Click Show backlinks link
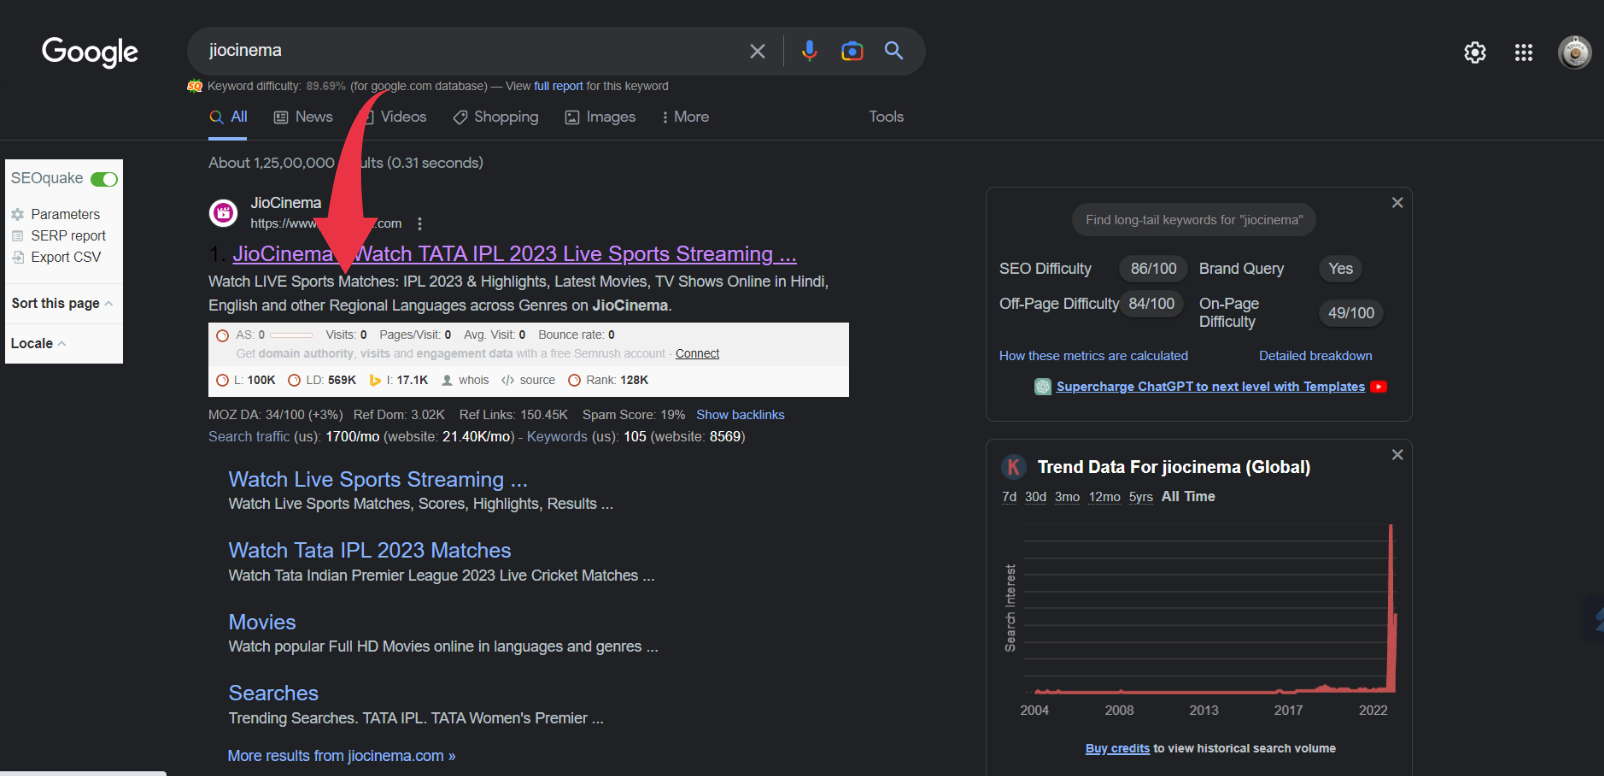This screenshot has width=1604, height=776. pos(740,415)
